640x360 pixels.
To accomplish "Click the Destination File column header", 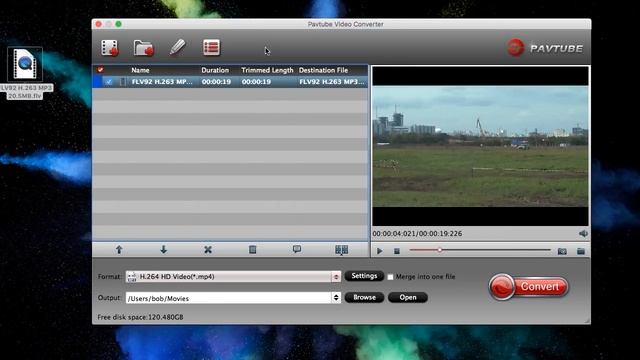I will point(323,70).
